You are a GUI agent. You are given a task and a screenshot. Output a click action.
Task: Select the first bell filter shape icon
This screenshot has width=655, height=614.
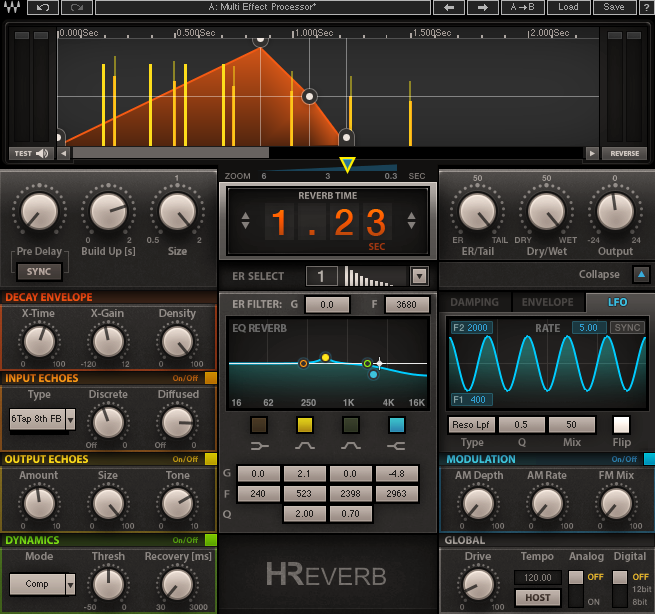[x=305, y=446]
